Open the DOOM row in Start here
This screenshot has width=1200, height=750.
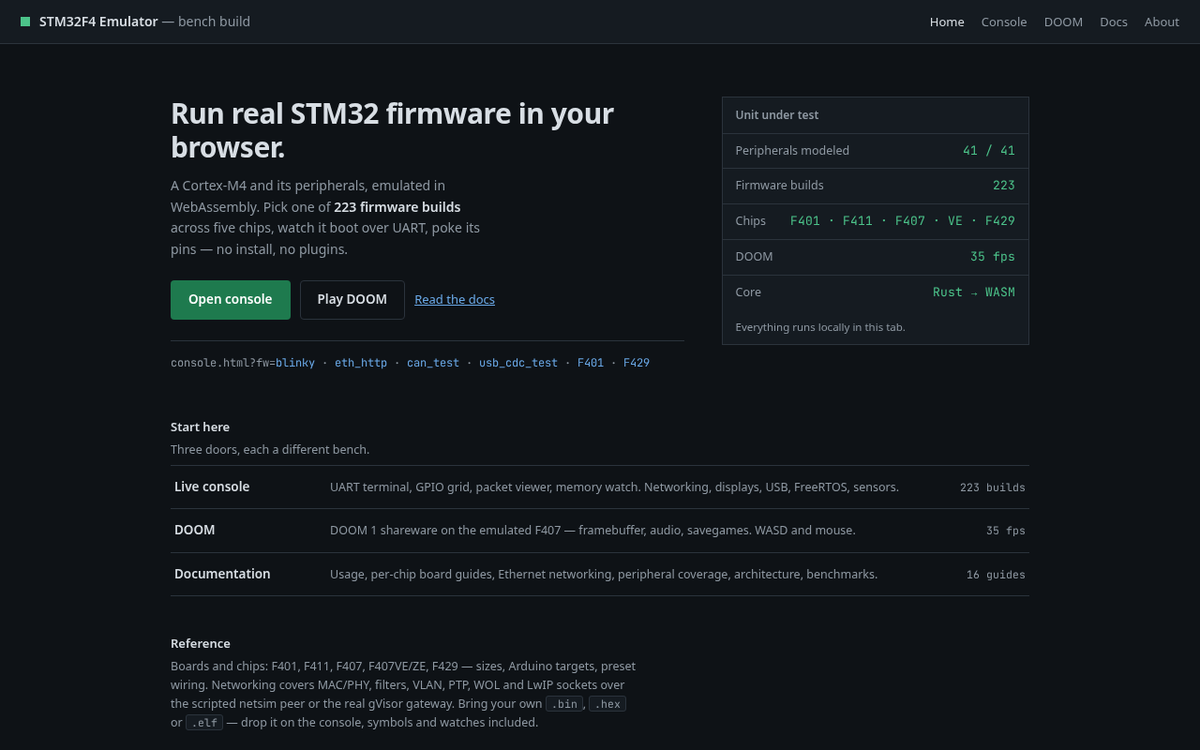[600, 530]
